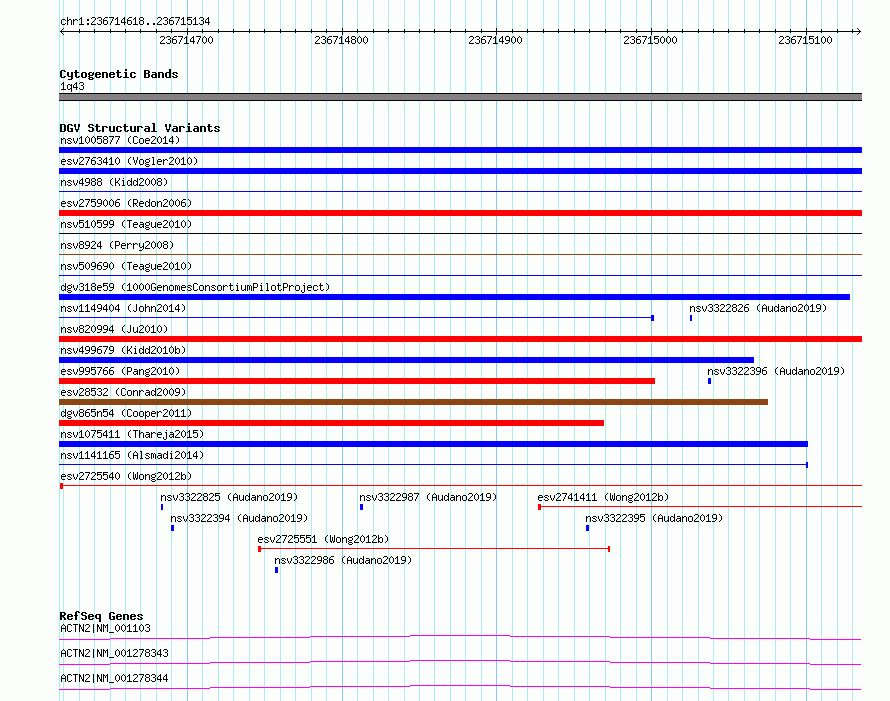Image resolution: width=890 pixels, height=701 pixels.
Task: Select the nsv8924 (Perry2008) label
Action: click(117, 245)
